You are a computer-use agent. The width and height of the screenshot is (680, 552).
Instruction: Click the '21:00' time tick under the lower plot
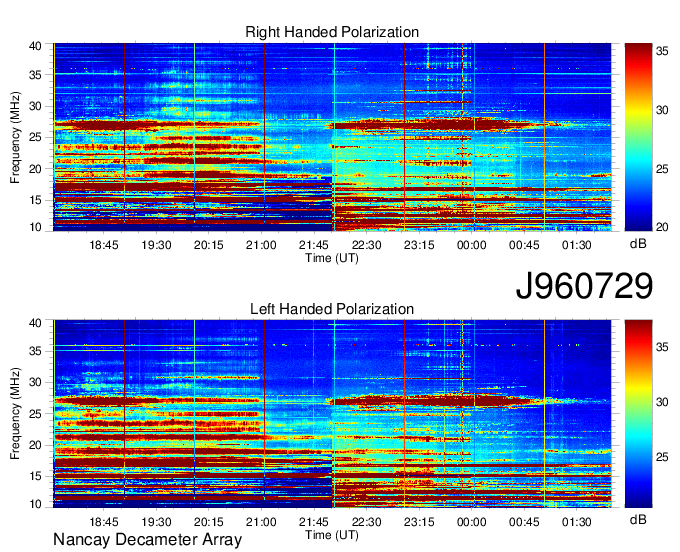pos(261,522)
